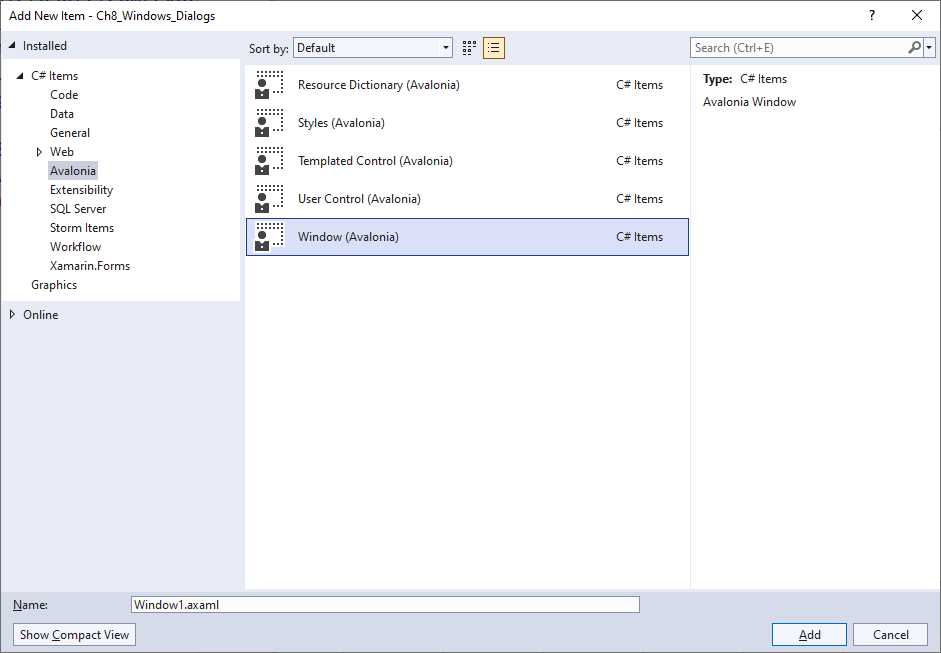Click the Add button

pyautogui.click(x=809, y=634)
